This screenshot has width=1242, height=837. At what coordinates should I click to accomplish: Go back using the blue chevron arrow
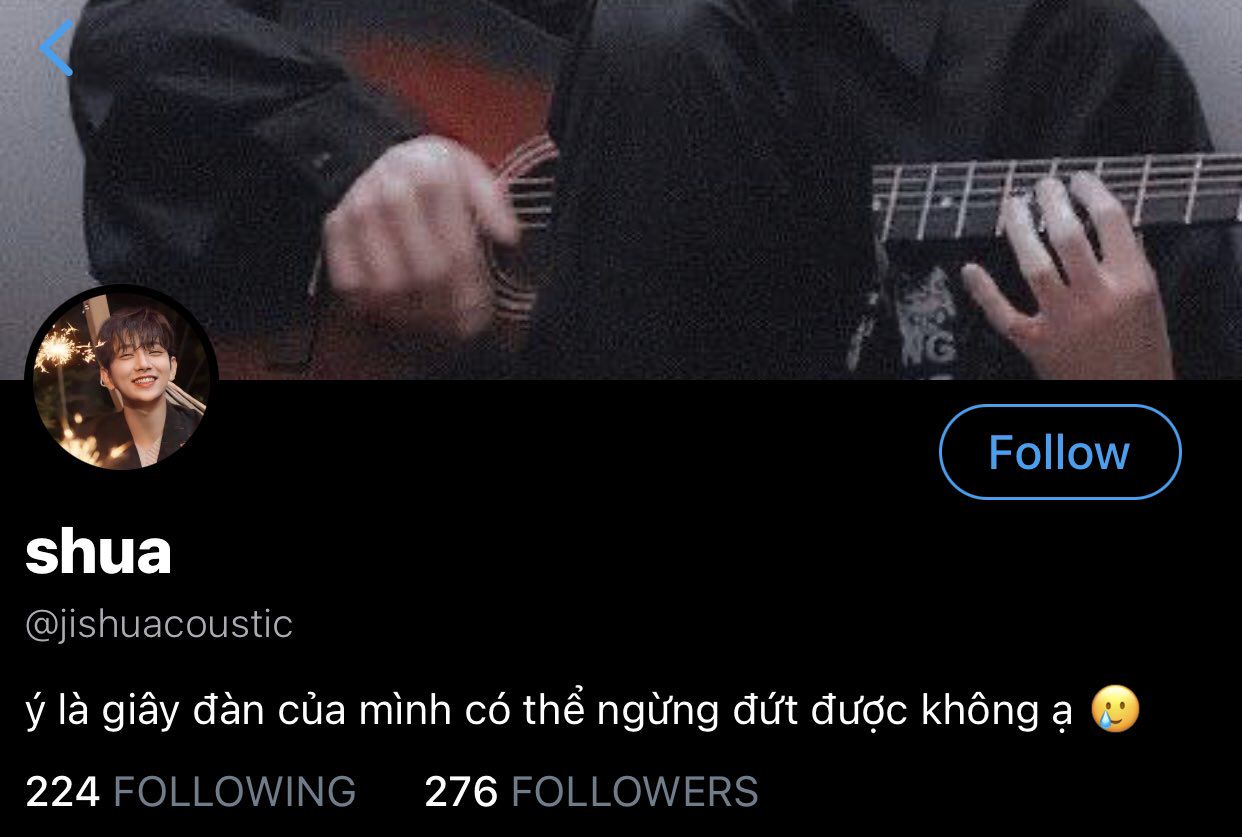56,47
